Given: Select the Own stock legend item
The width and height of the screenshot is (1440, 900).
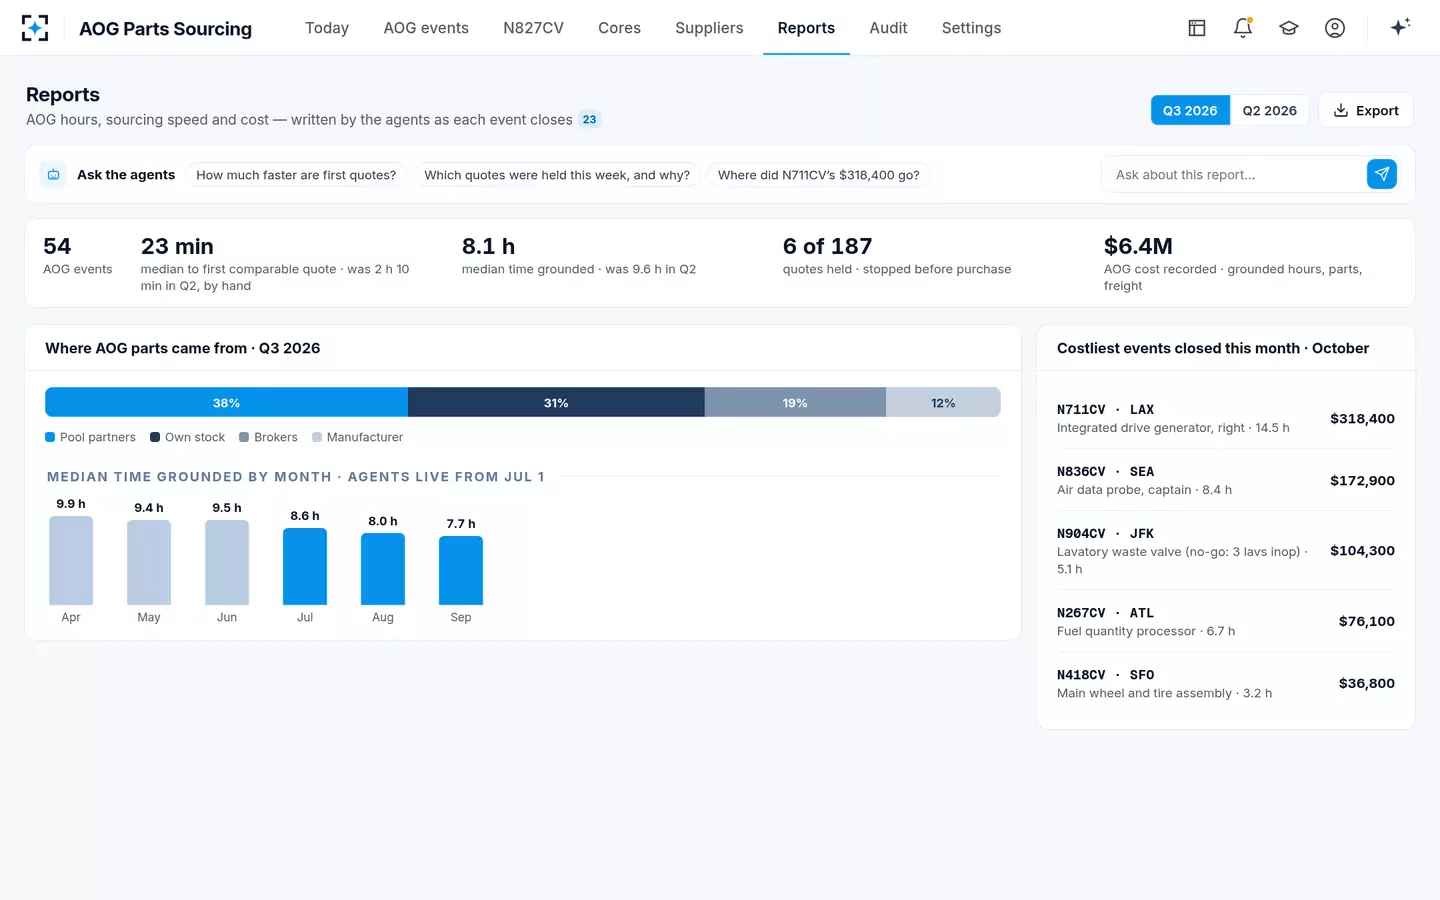Looking at the screenshot, I should [188, 437].
